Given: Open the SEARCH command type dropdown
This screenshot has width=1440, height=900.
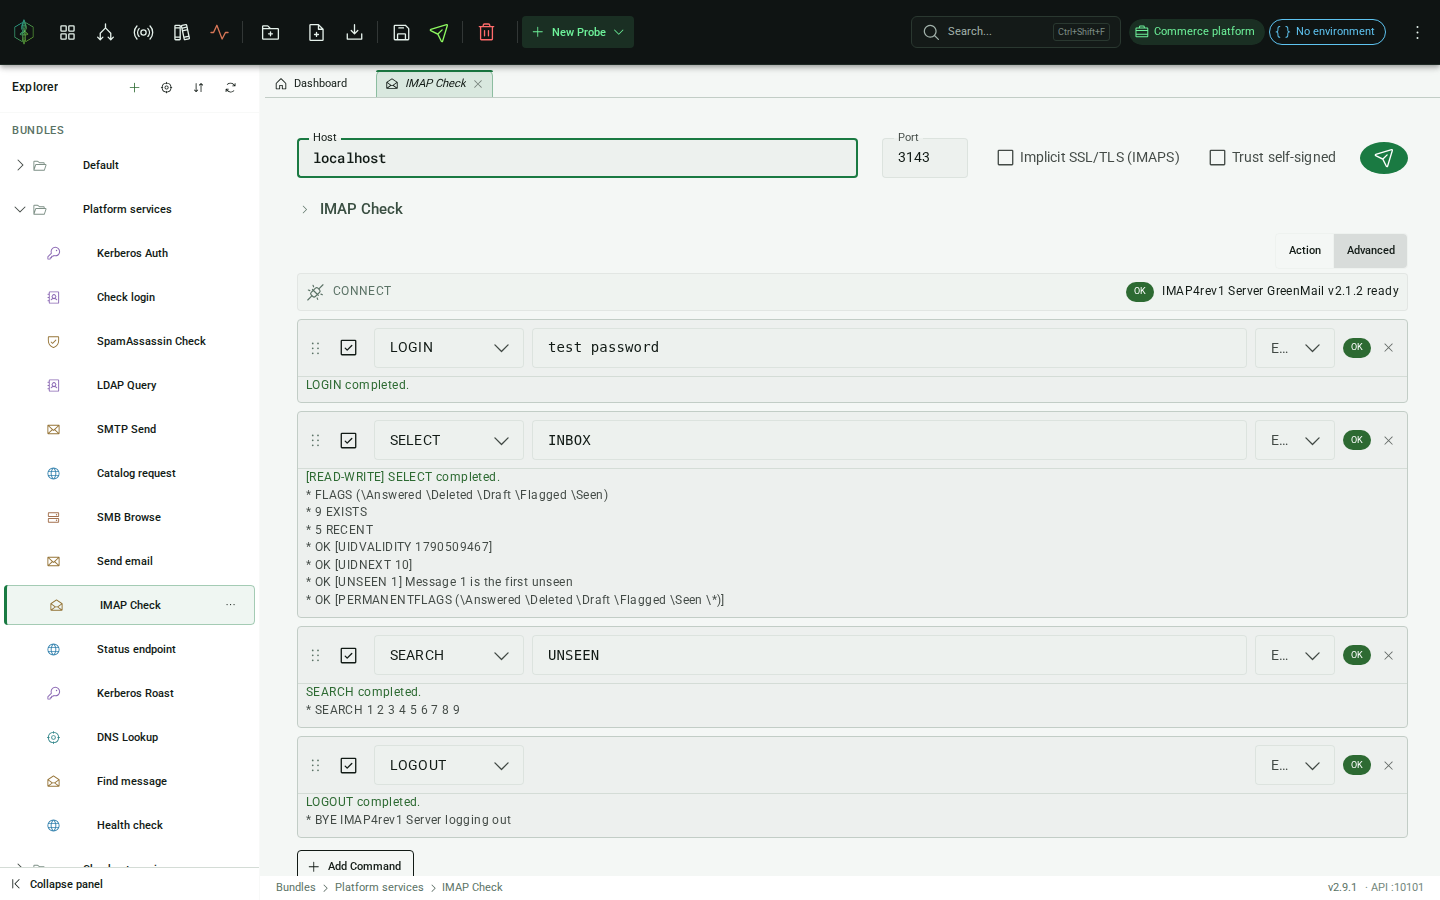Looking at the screenshot, I should (x=449, y=656).
